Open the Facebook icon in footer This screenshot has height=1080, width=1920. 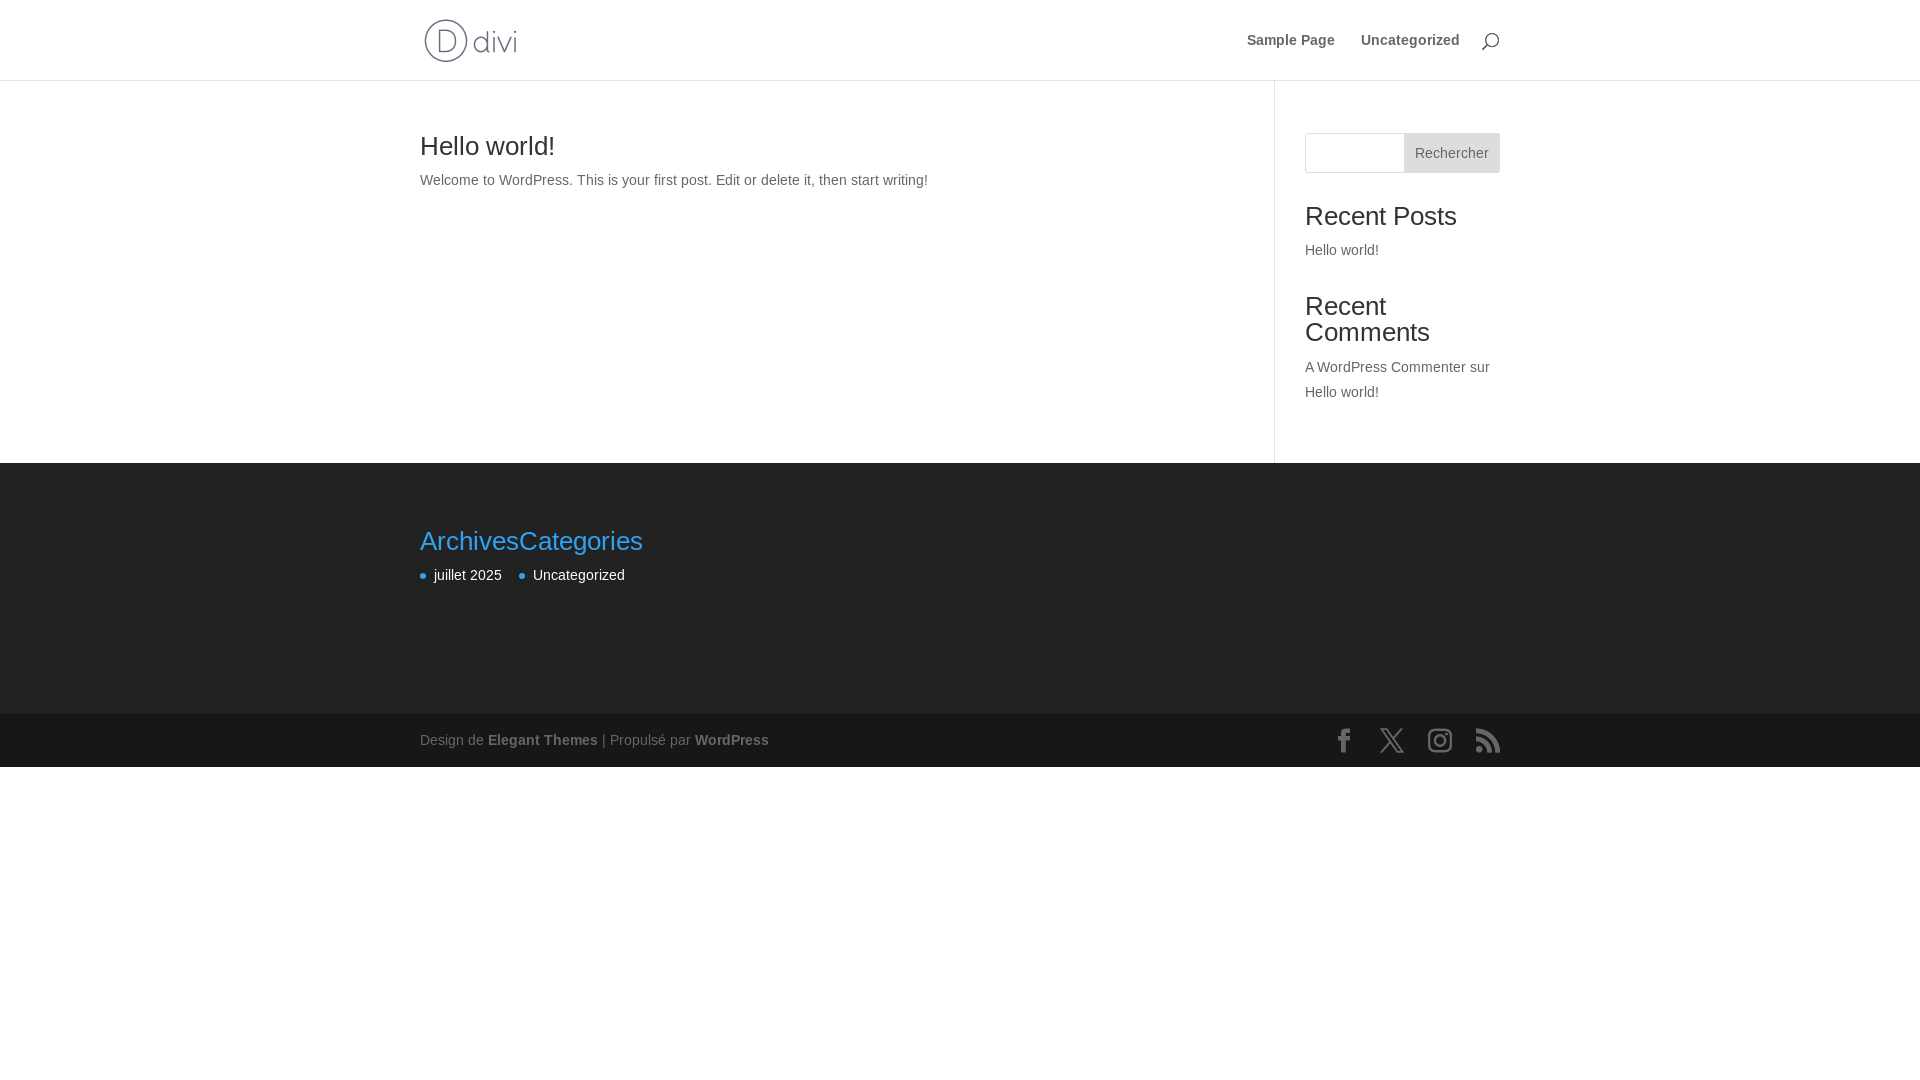tap(1344, 740)
